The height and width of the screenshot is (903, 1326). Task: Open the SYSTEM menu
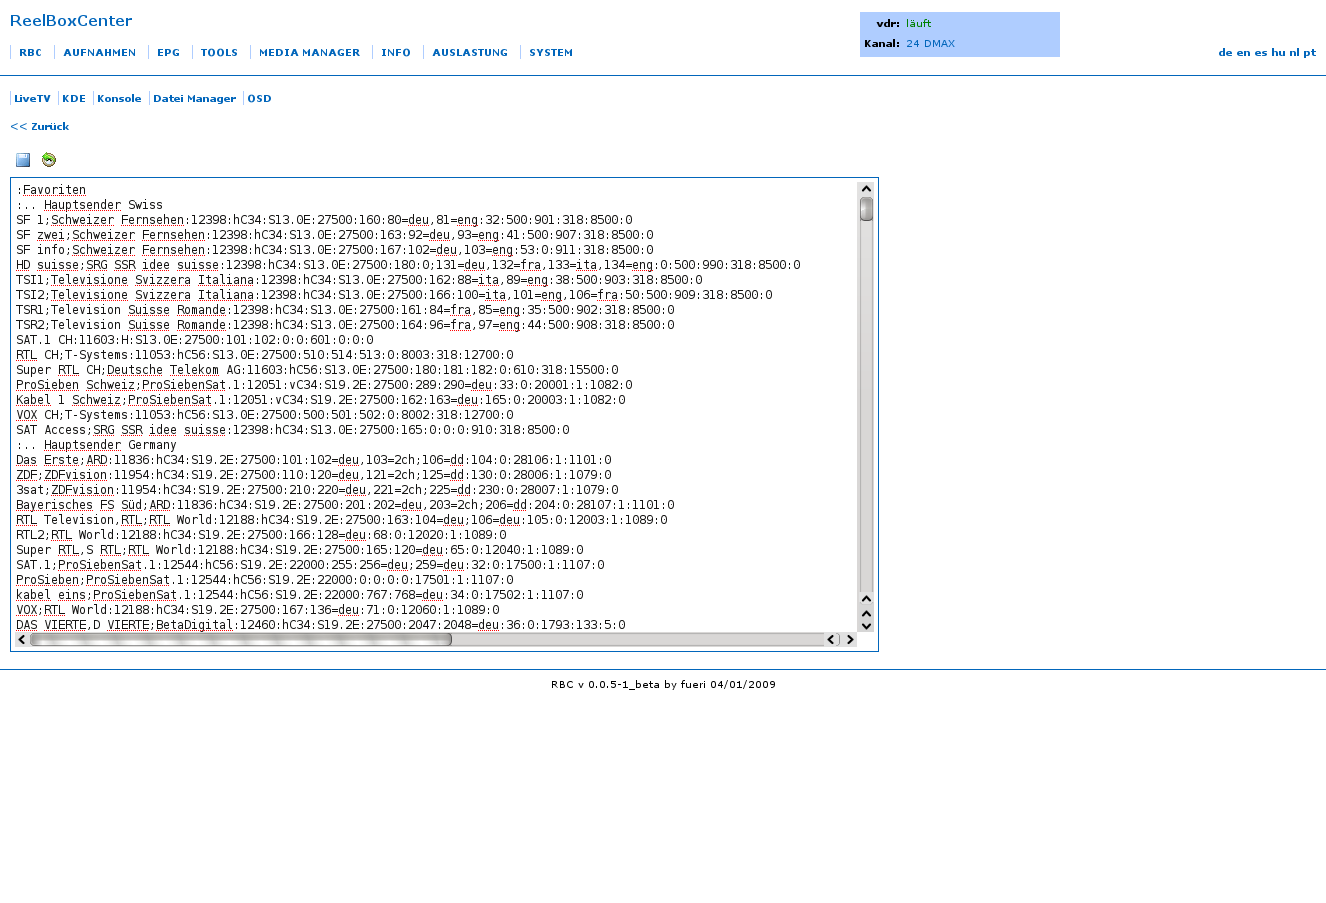pyautogui.click(x=551, y=53)
